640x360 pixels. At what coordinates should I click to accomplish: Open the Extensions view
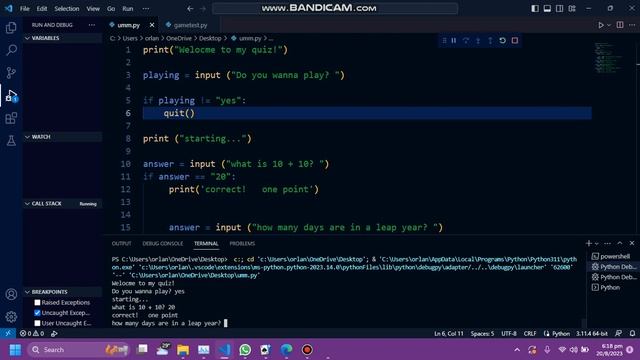(11, 118)
